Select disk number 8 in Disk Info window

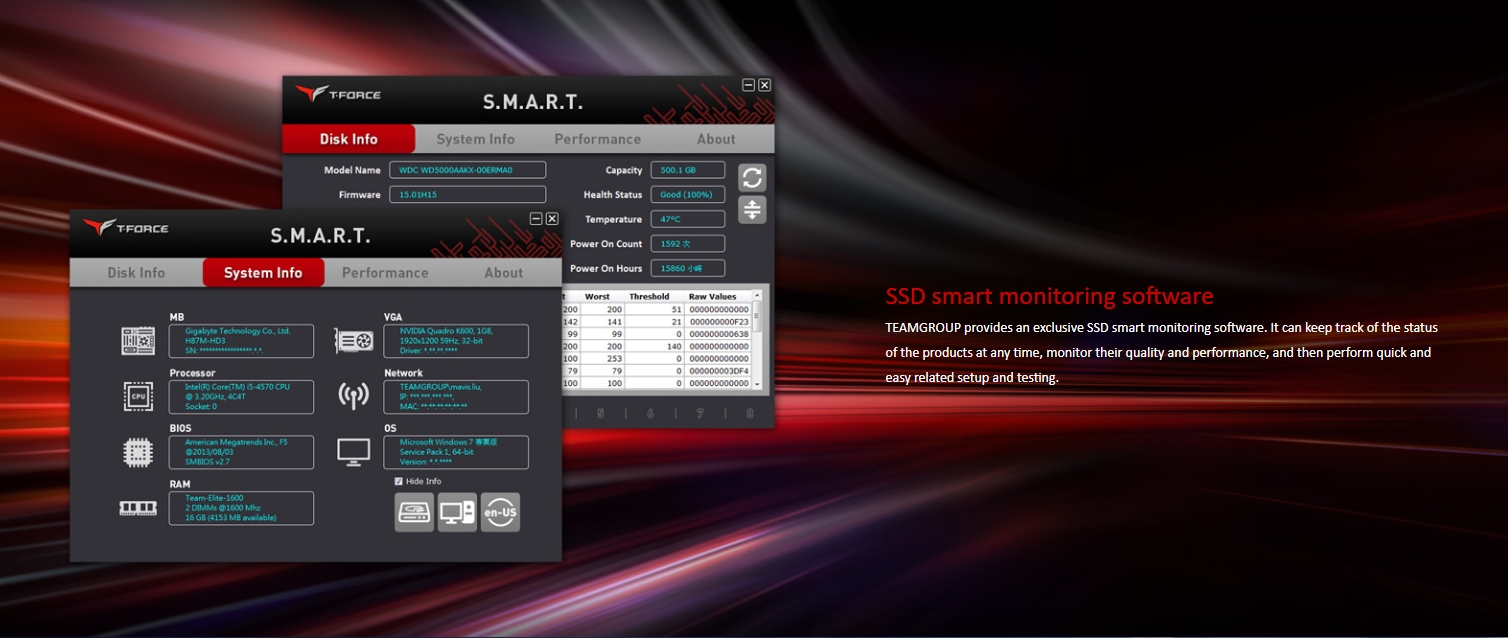[x=750, y=413]
